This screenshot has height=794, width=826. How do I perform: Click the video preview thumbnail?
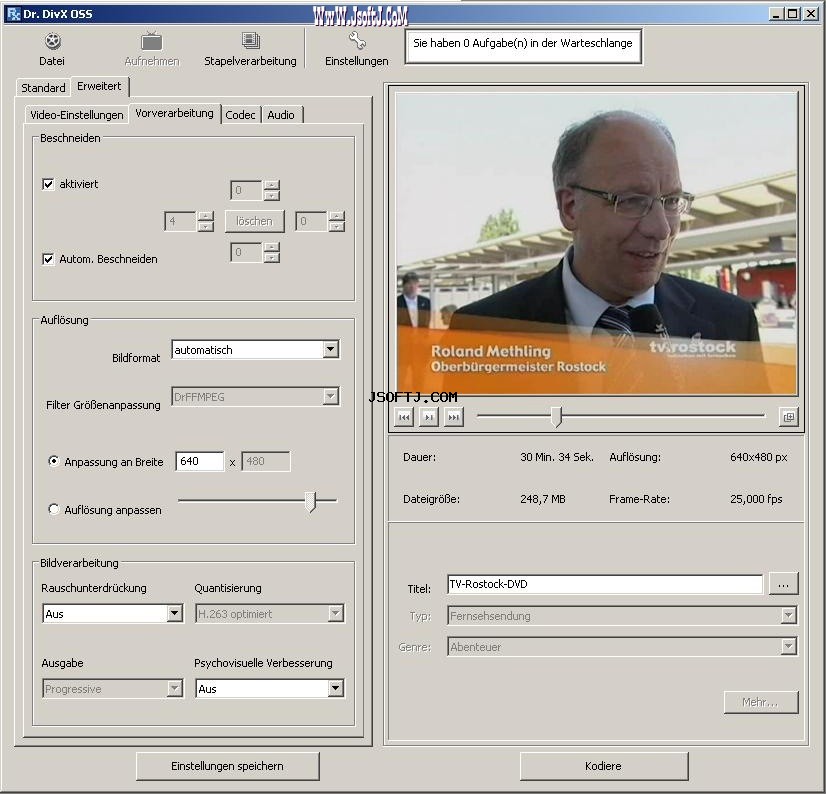coord(596,244)
